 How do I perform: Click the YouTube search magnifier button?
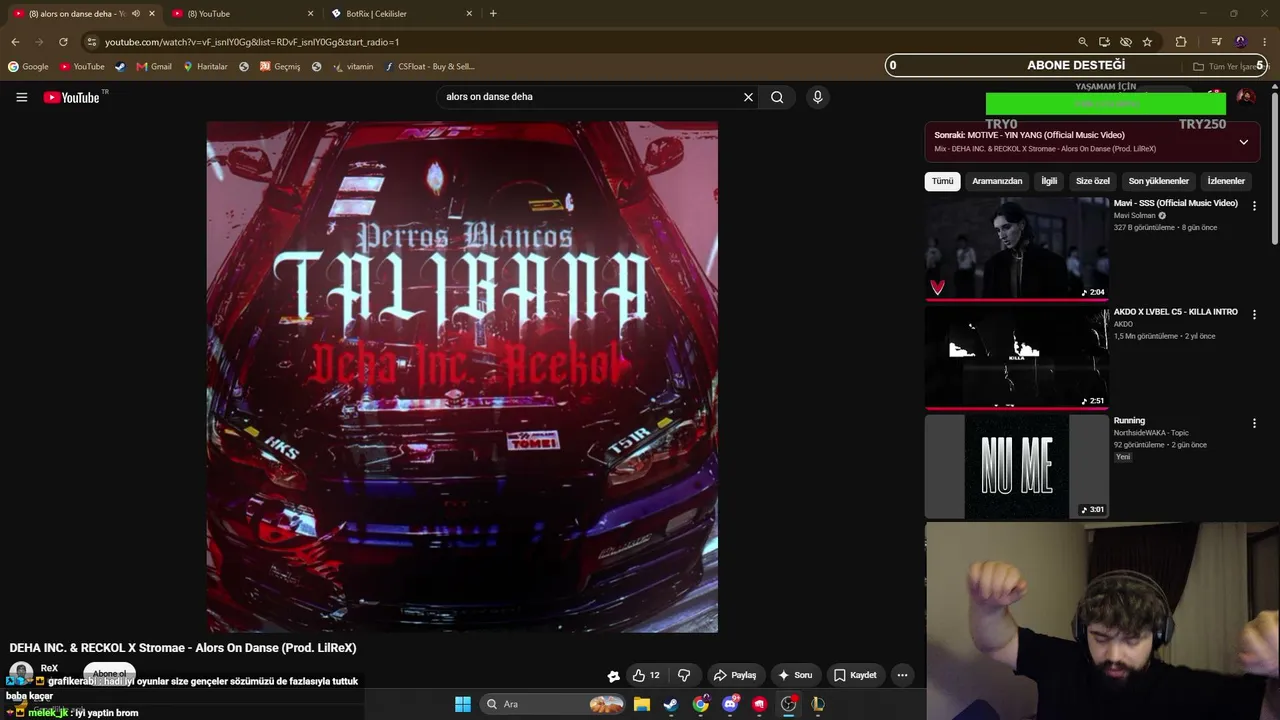click(x=777, y=97)
